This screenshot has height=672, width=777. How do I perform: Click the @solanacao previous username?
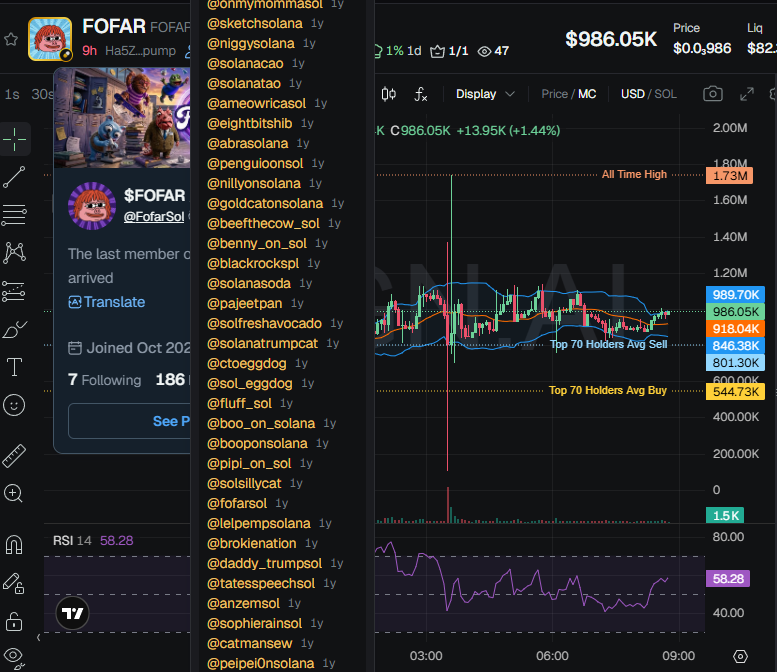coord(245,63)
